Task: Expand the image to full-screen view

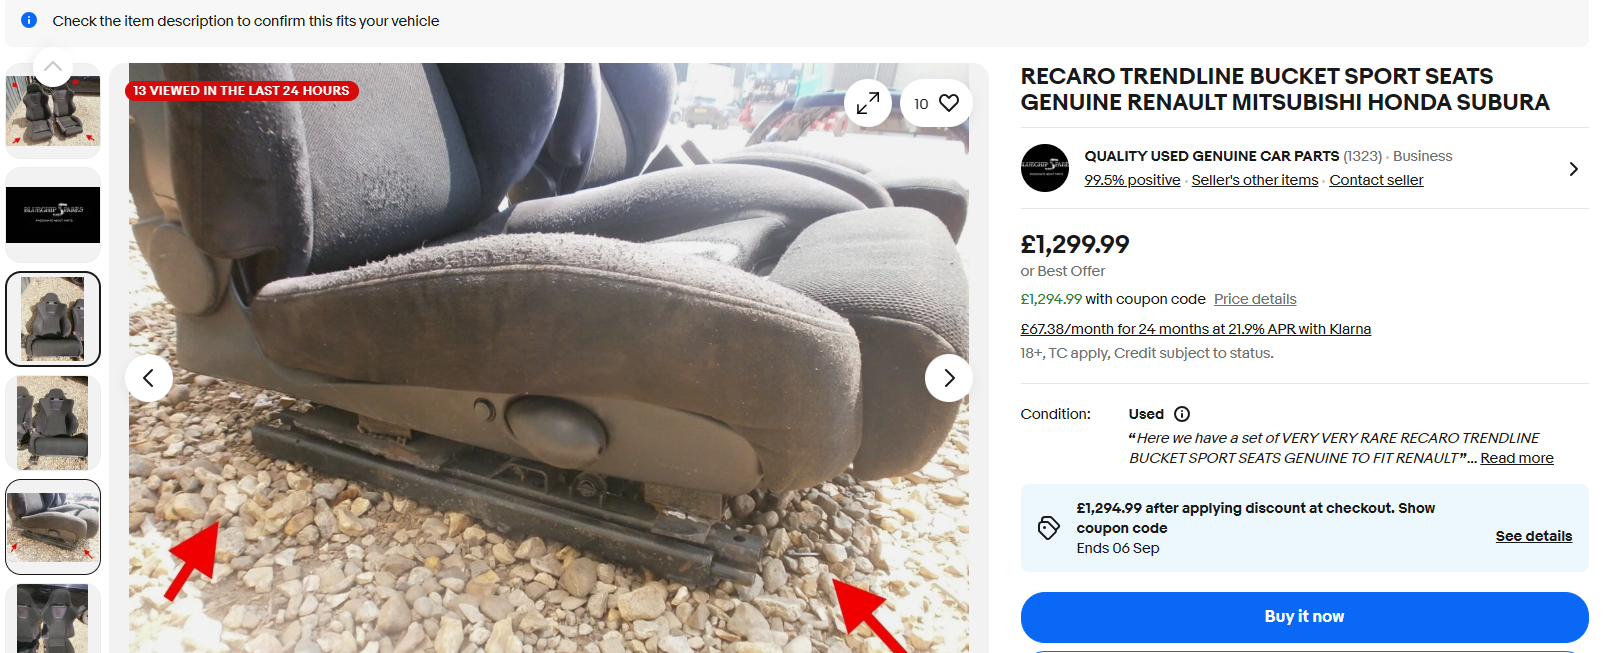Action: 868,103
